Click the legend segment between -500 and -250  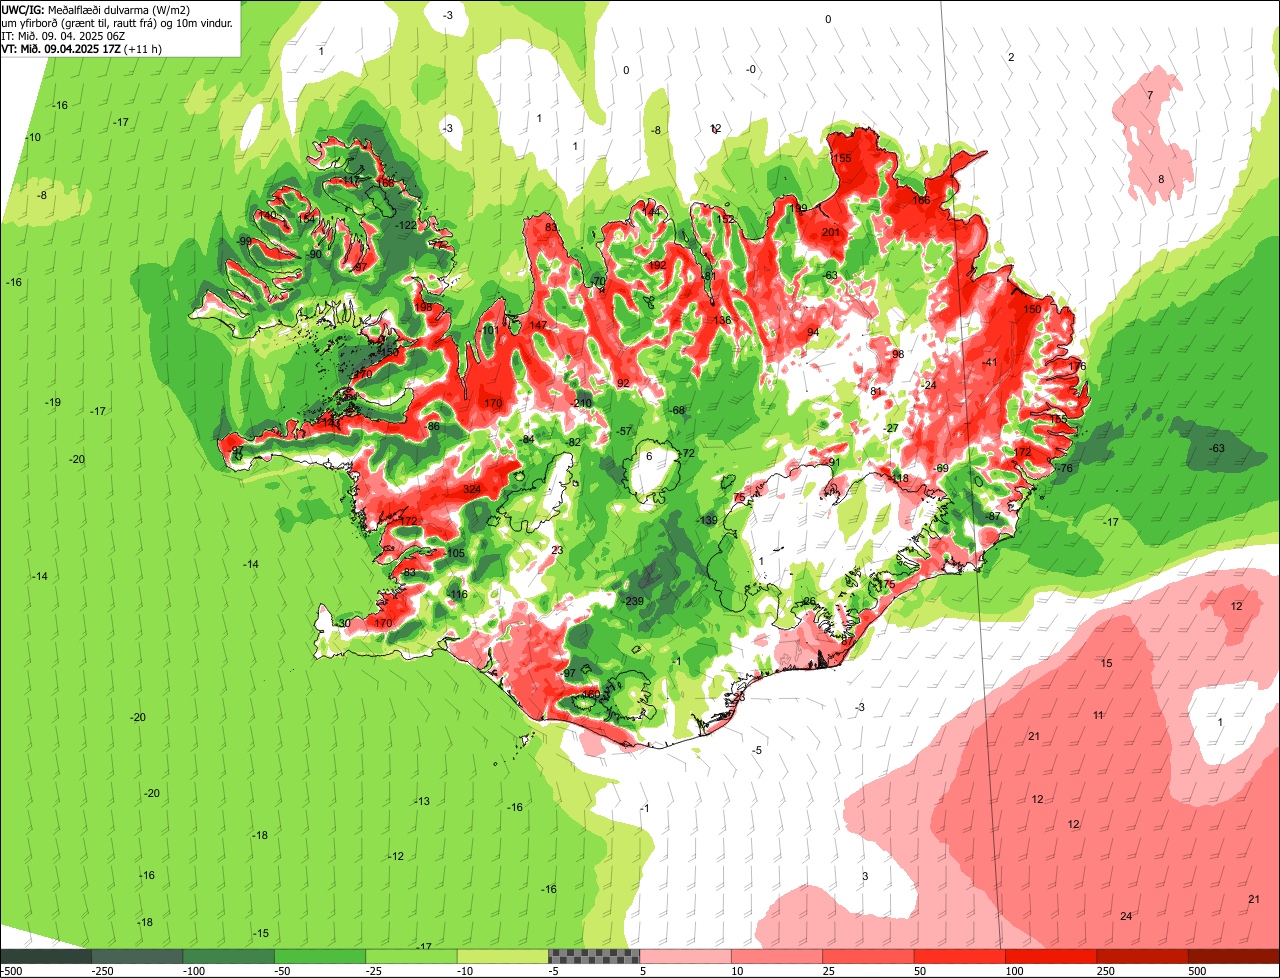tap(46, 956)
